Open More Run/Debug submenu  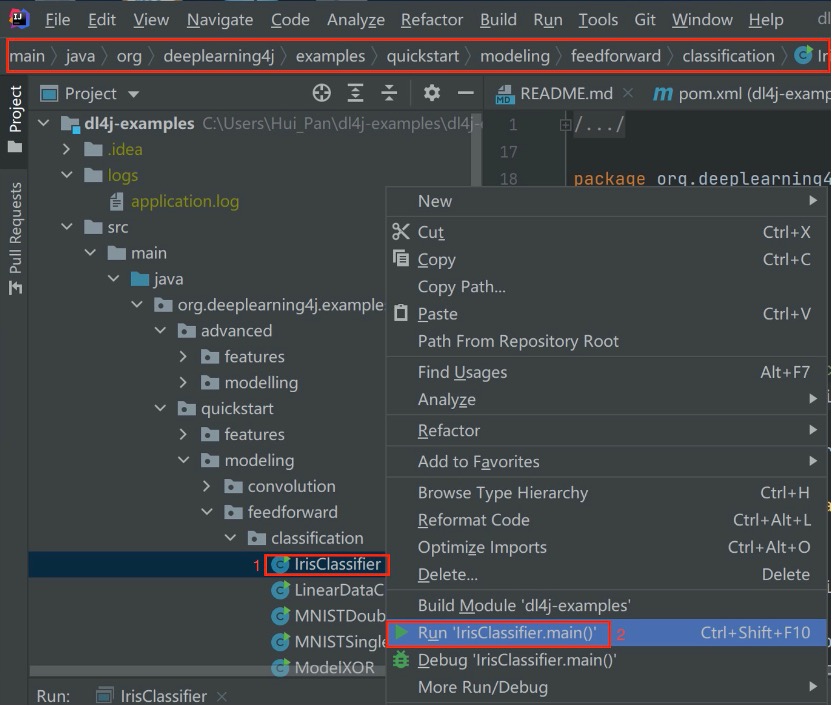point(606,687)
